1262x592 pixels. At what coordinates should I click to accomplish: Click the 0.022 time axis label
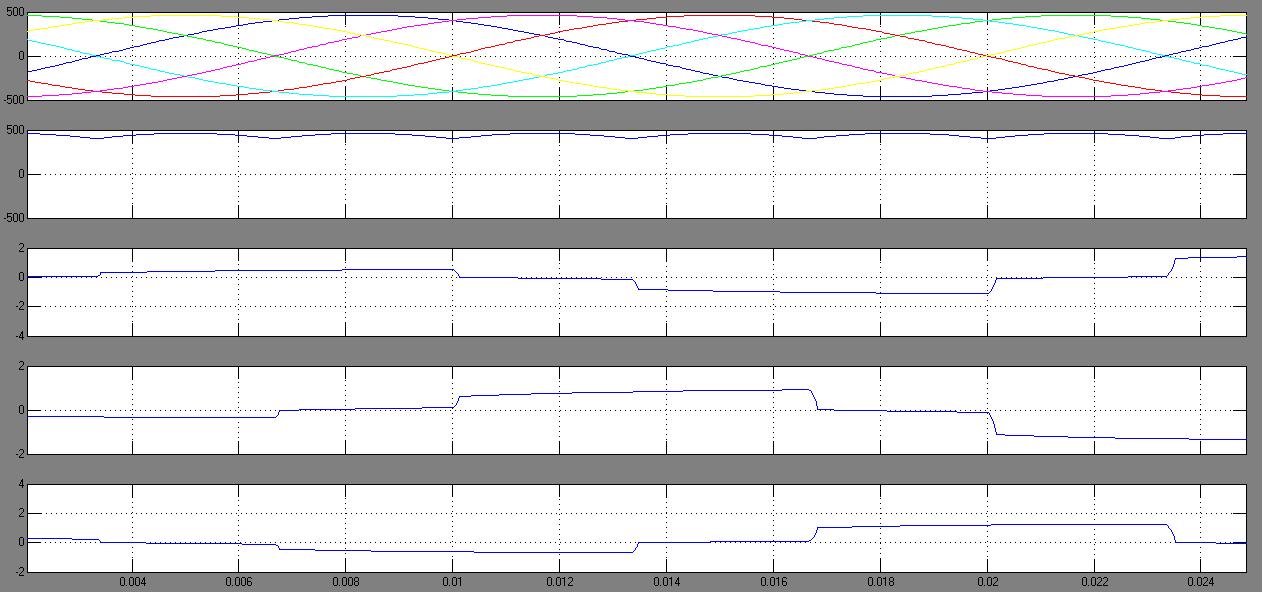(x=1095, y=581)
